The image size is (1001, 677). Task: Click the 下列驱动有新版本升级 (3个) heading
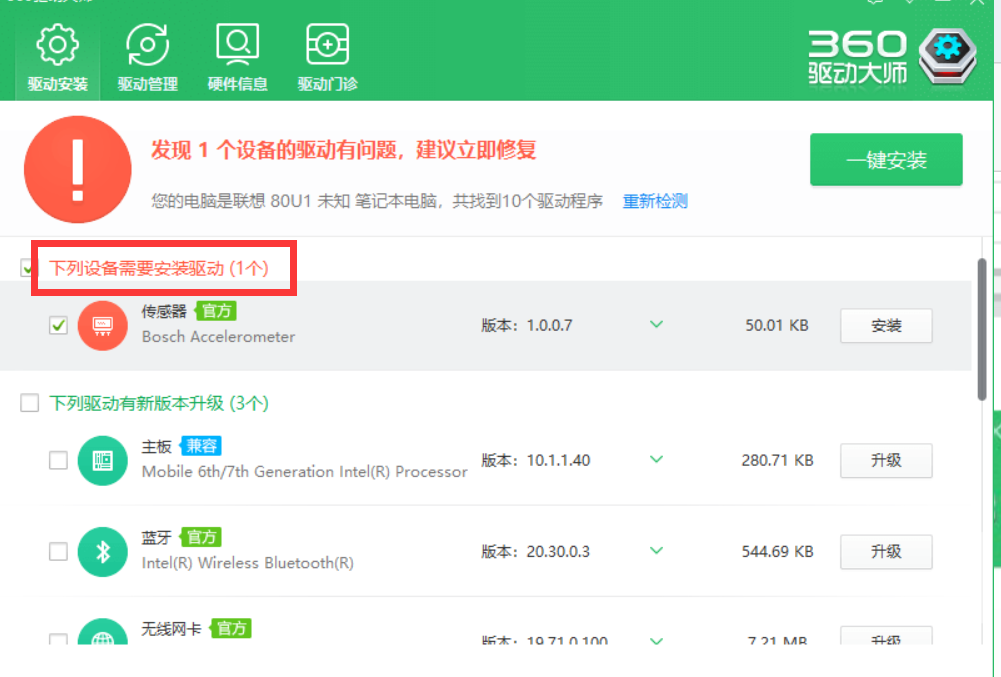click(159, 403)
